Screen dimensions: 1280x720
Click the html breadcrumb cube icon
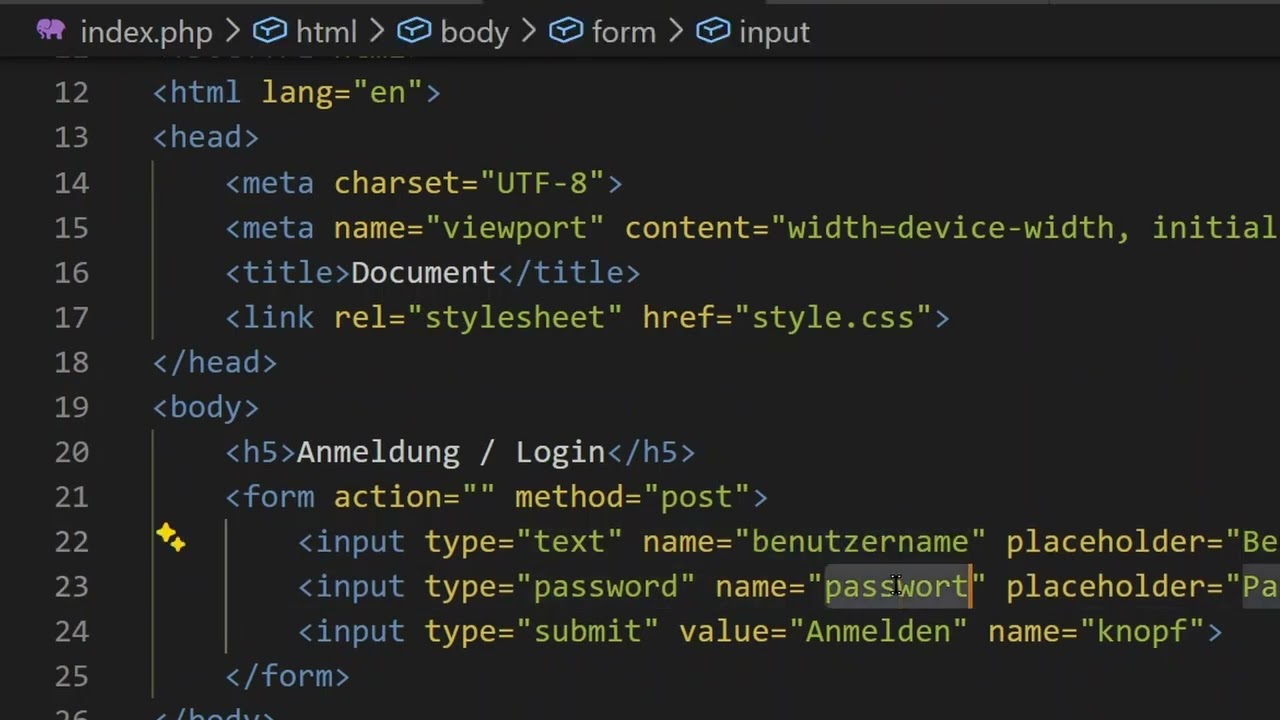269,31
